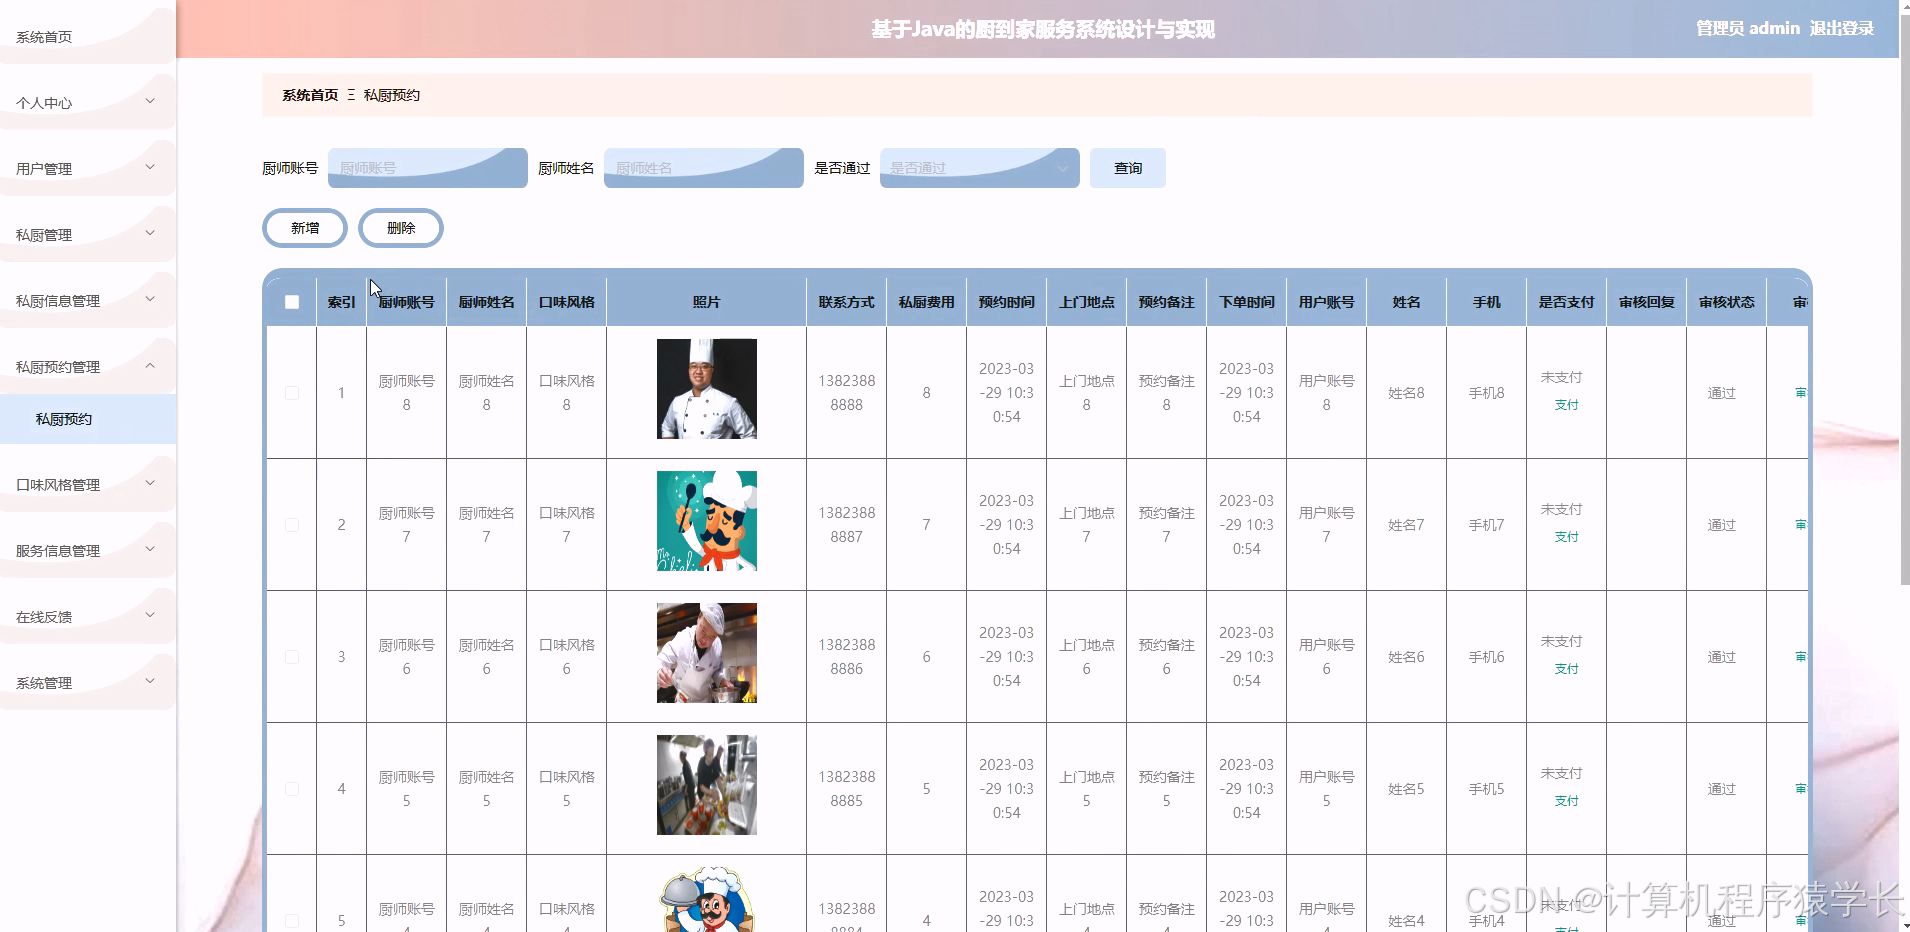Click the 审核状态 column header
Image resolution: width=1910 pixels, height=932 pixels.
pyautogui.click(x=1727, y=302)
